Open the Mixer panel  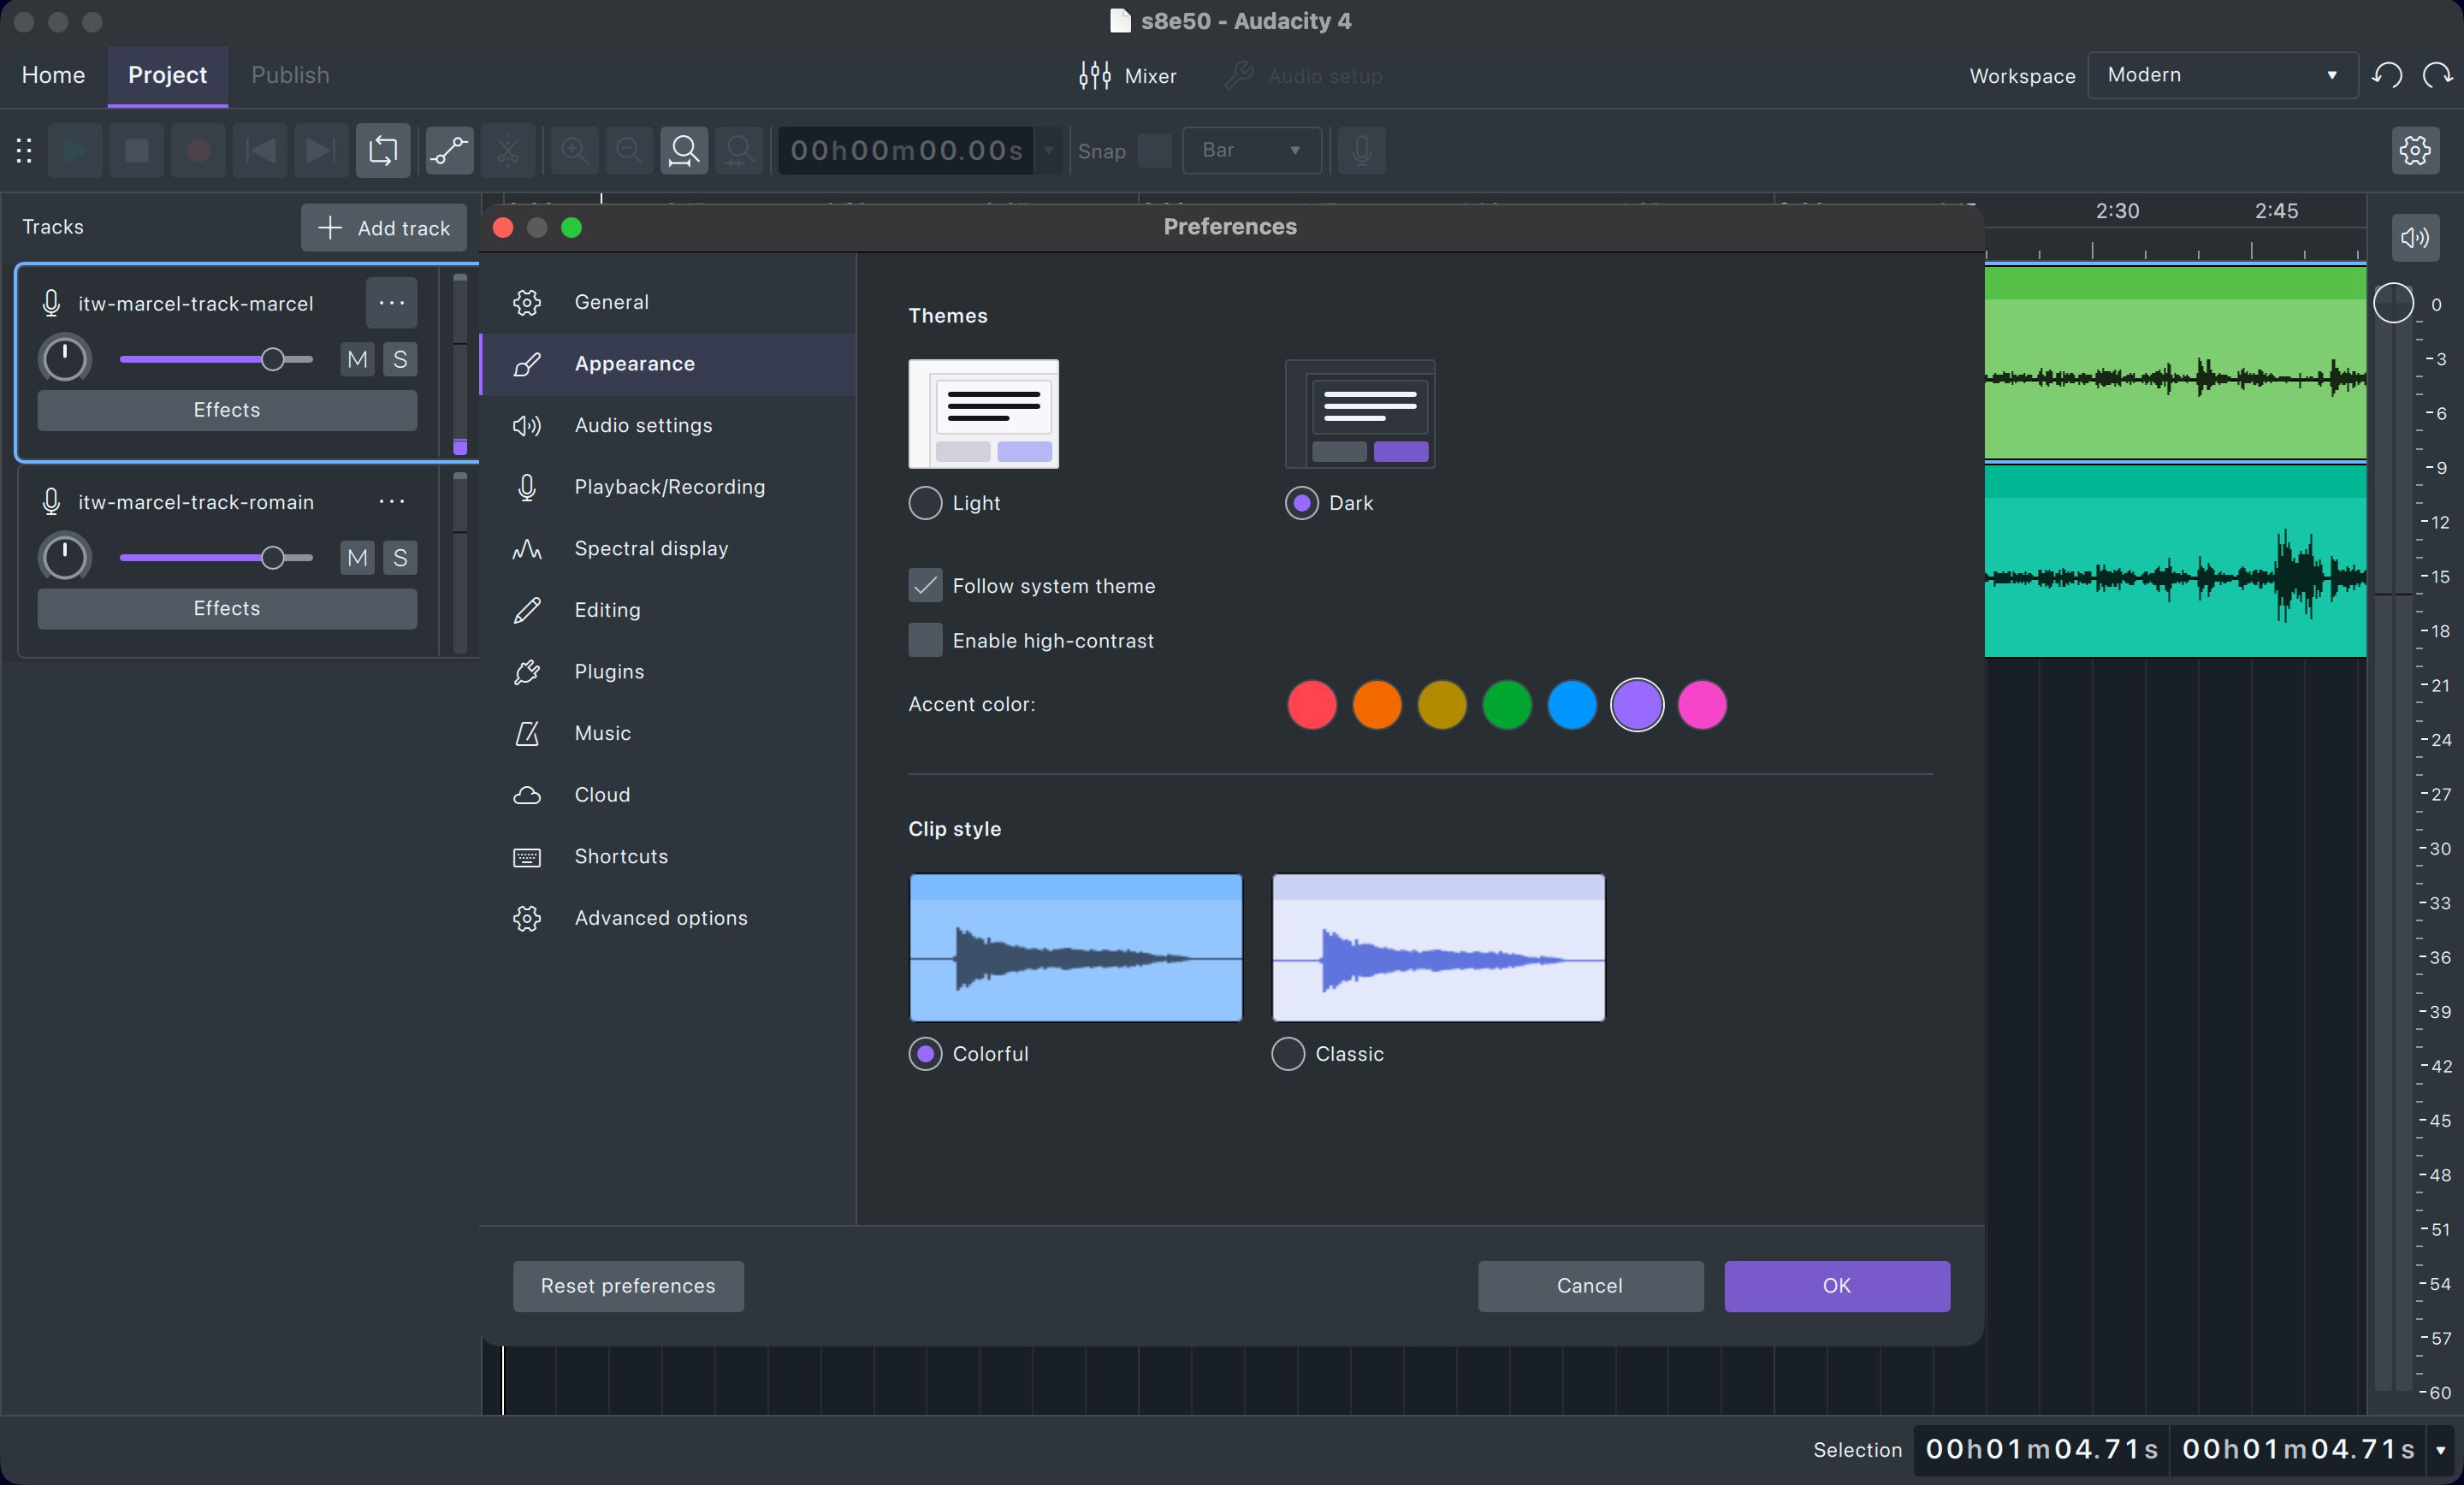pyautogui.click(x=1128, y=75)
